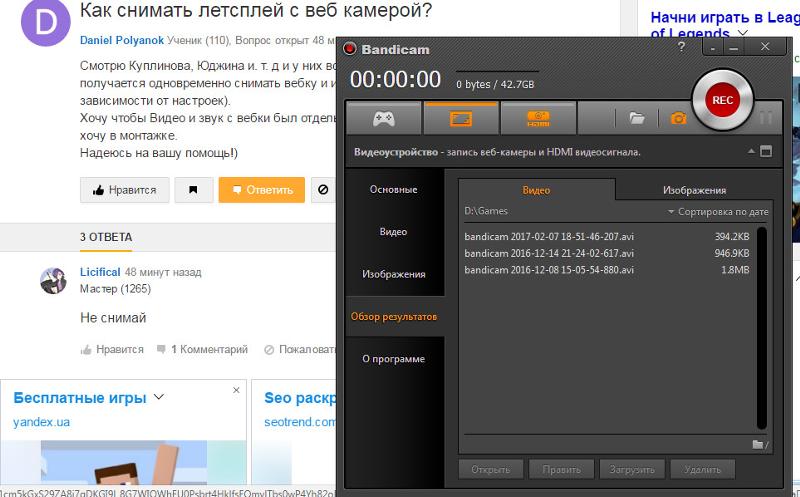Click the Править button
800x497 pixels.
coord(561,469)
